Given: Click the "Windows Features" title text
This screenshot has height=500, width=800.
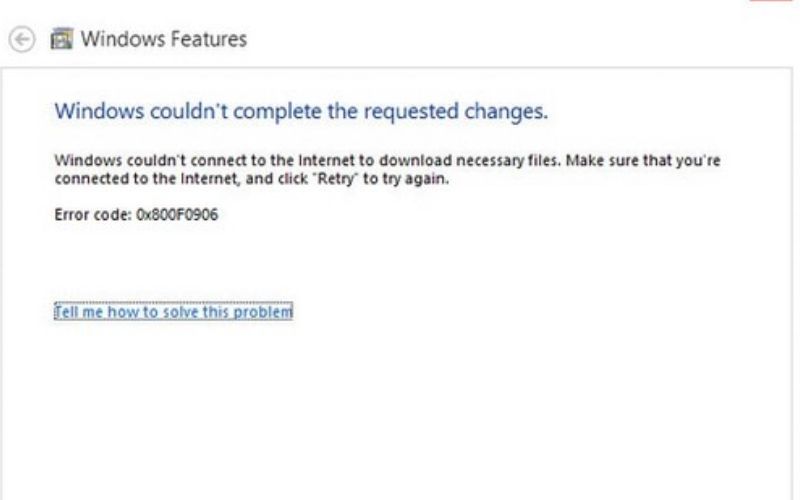Looking at the screenshot, I should click(x=163, y=40).
